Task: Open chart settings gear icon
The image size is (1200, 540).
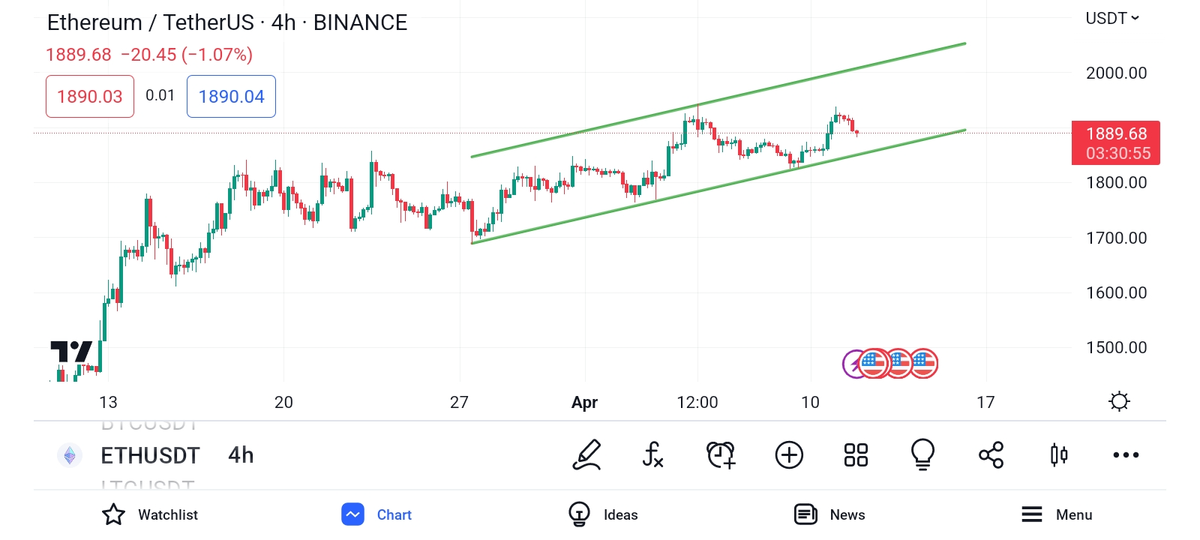Action: coord(1119,402)
